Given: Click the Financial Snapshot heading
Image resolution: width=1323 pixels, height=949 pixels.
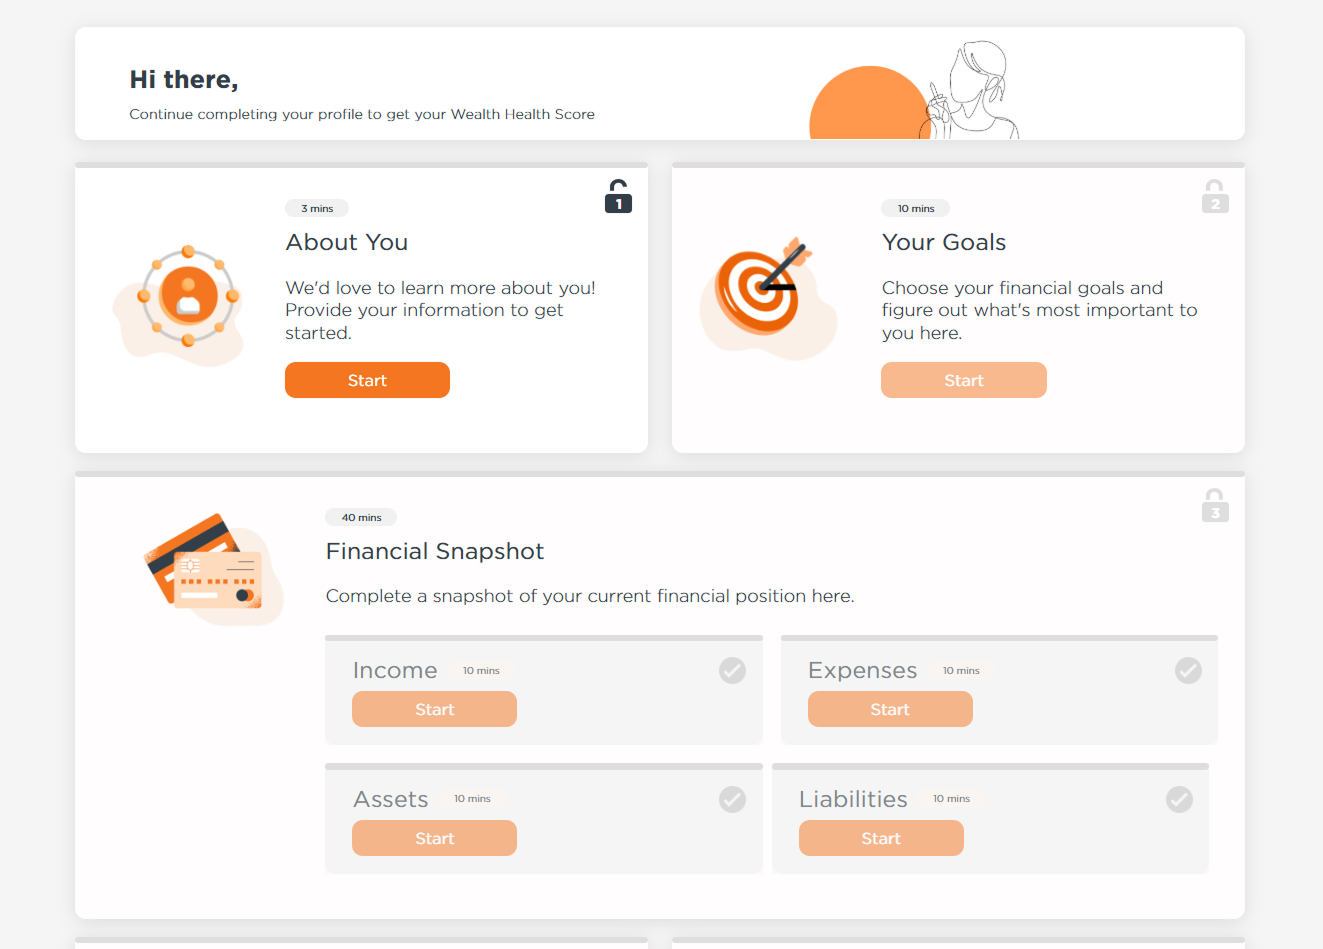Looking at the screenshot, I should pyautogui.click(x=435, y=551).
